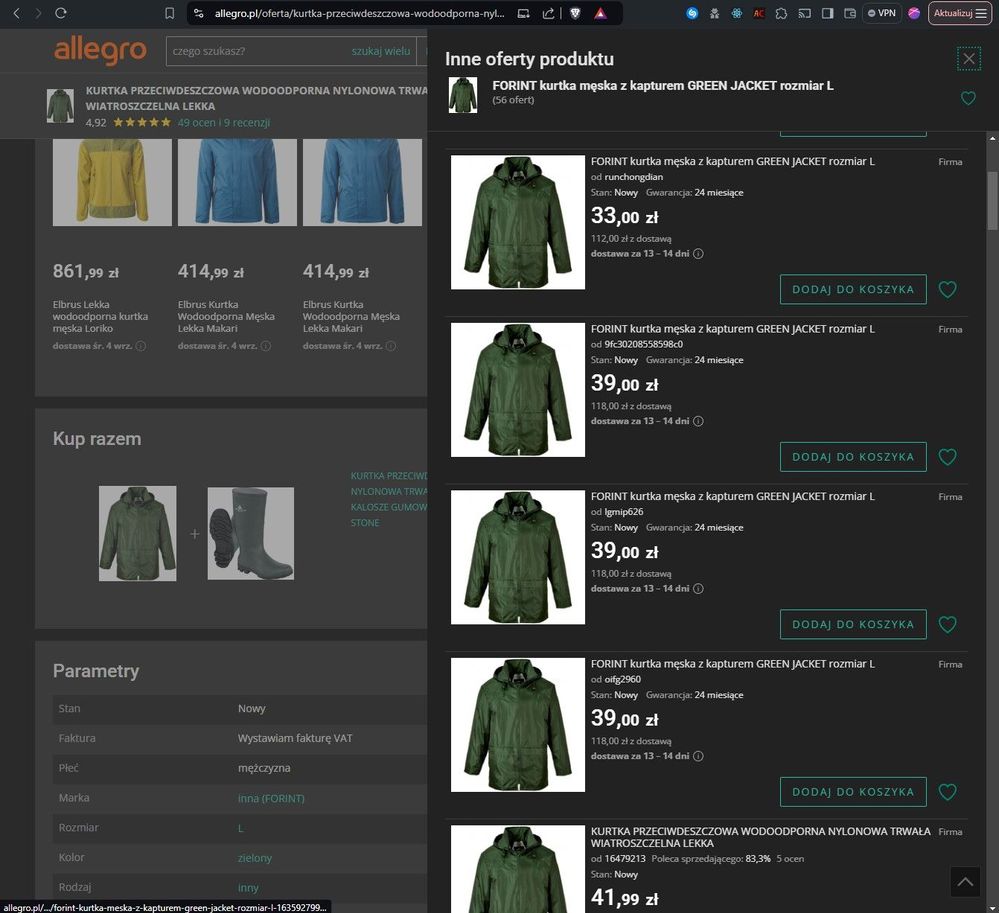
Task: Show delivery info icon for oifg2960 offer
Action: (698, 756)
